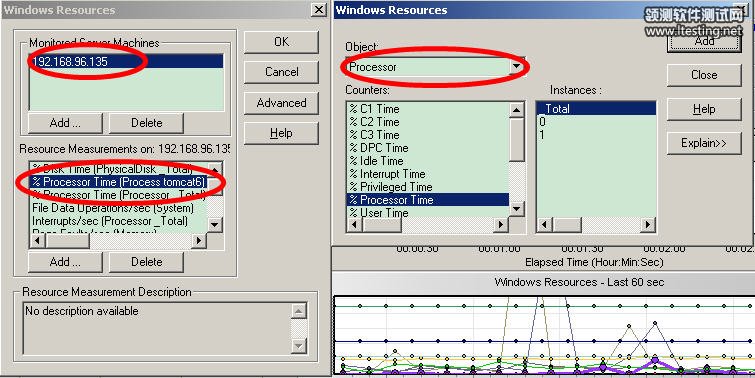Click down arrow of Resource Measurements scrollbar
This screenshot has width=755, height=378.
click(x=215, y=224)
